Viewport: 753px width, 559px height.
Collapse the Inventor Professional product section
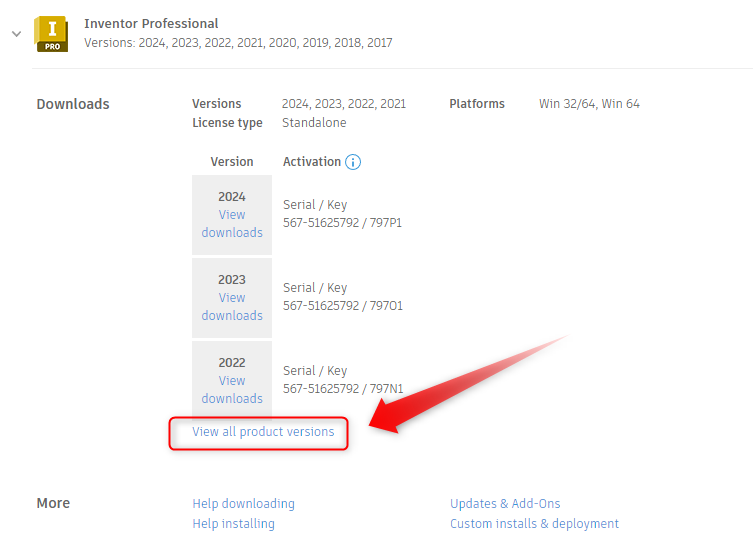click(x=16, y=33)
